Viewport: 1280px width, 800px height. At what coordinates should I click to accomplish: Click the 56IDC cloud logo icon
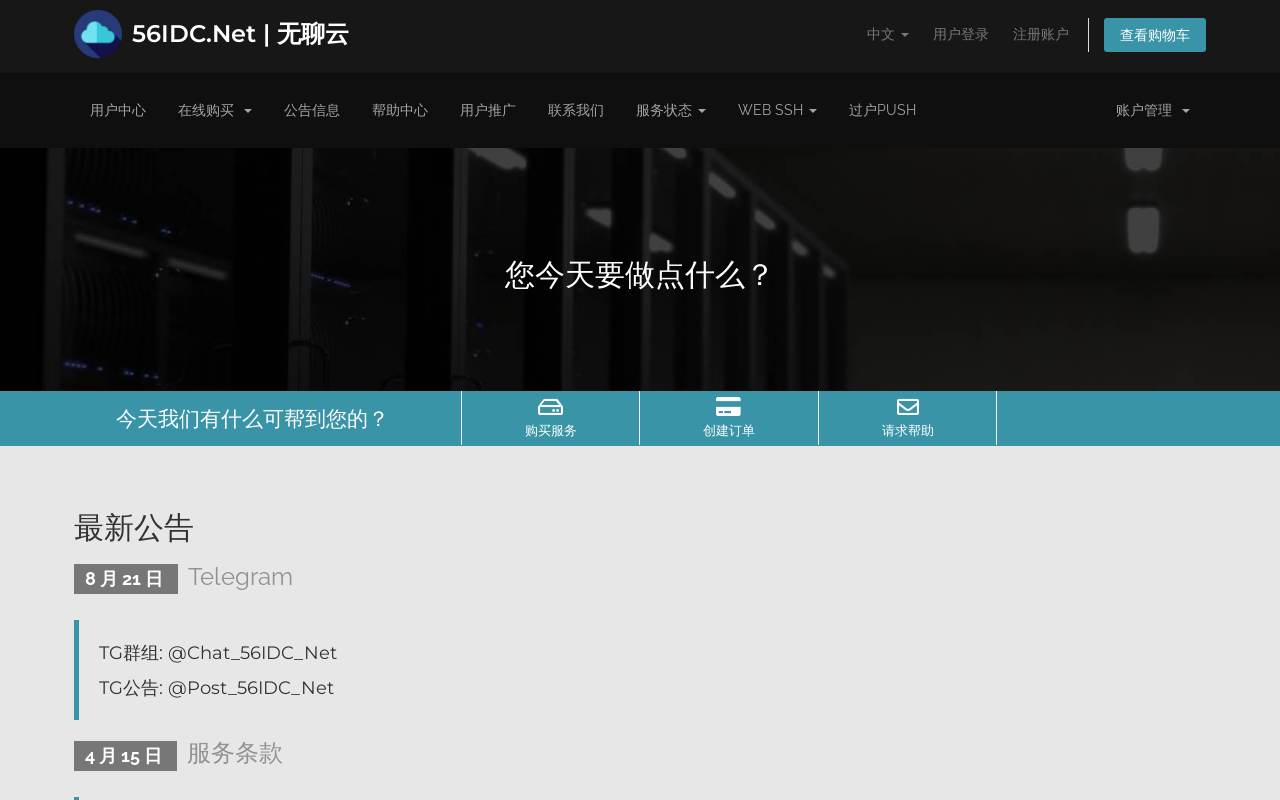coord(98,34)
